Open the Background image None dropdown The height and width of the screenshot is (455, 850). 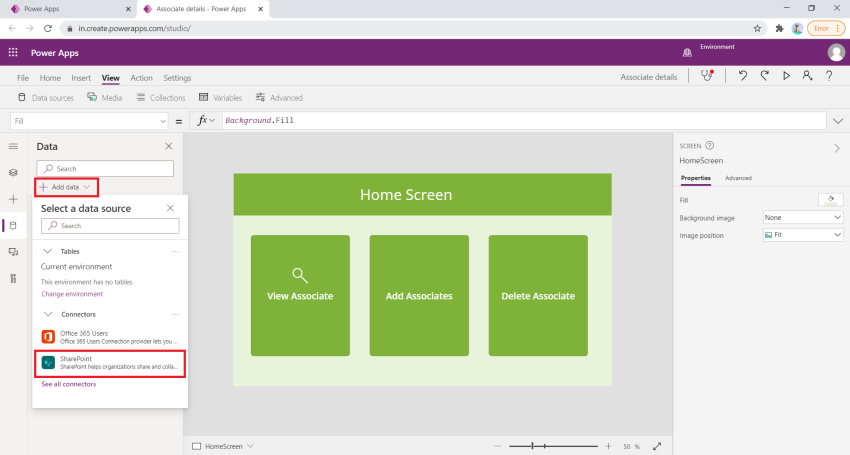click(x=803, y=217)
